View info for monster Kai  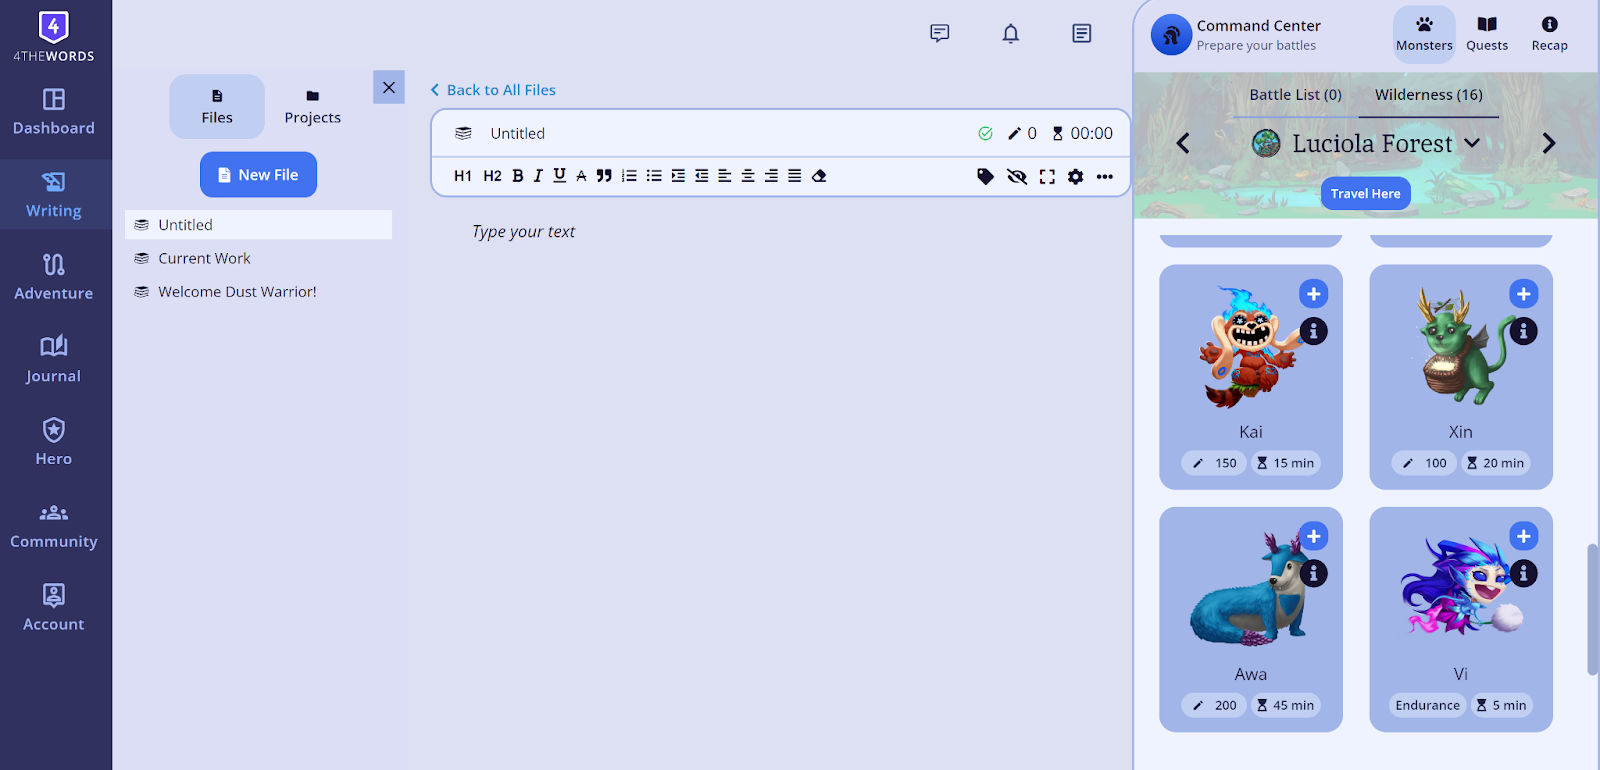(1314, 331)
